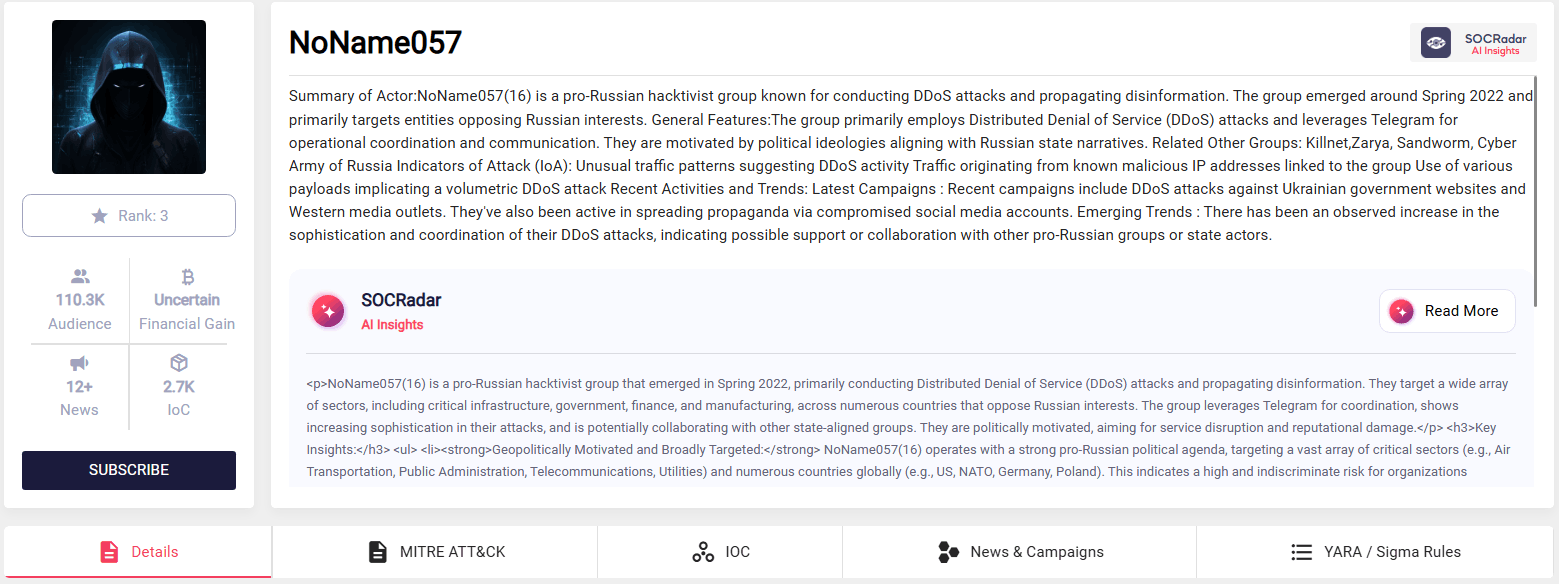Click the IOC three-circles icon

pos(703,552)
